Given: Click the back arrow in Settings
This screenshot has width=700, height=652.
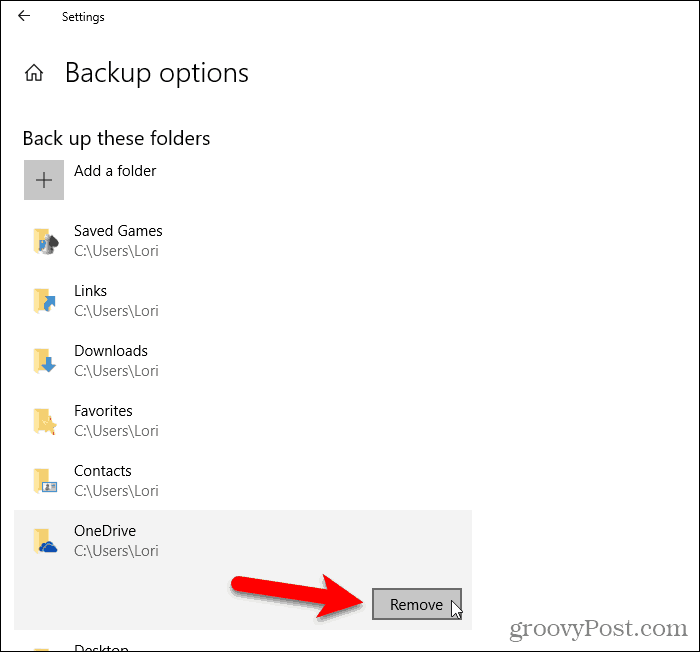Looking at the screenshot, I should tap(24, 16).
